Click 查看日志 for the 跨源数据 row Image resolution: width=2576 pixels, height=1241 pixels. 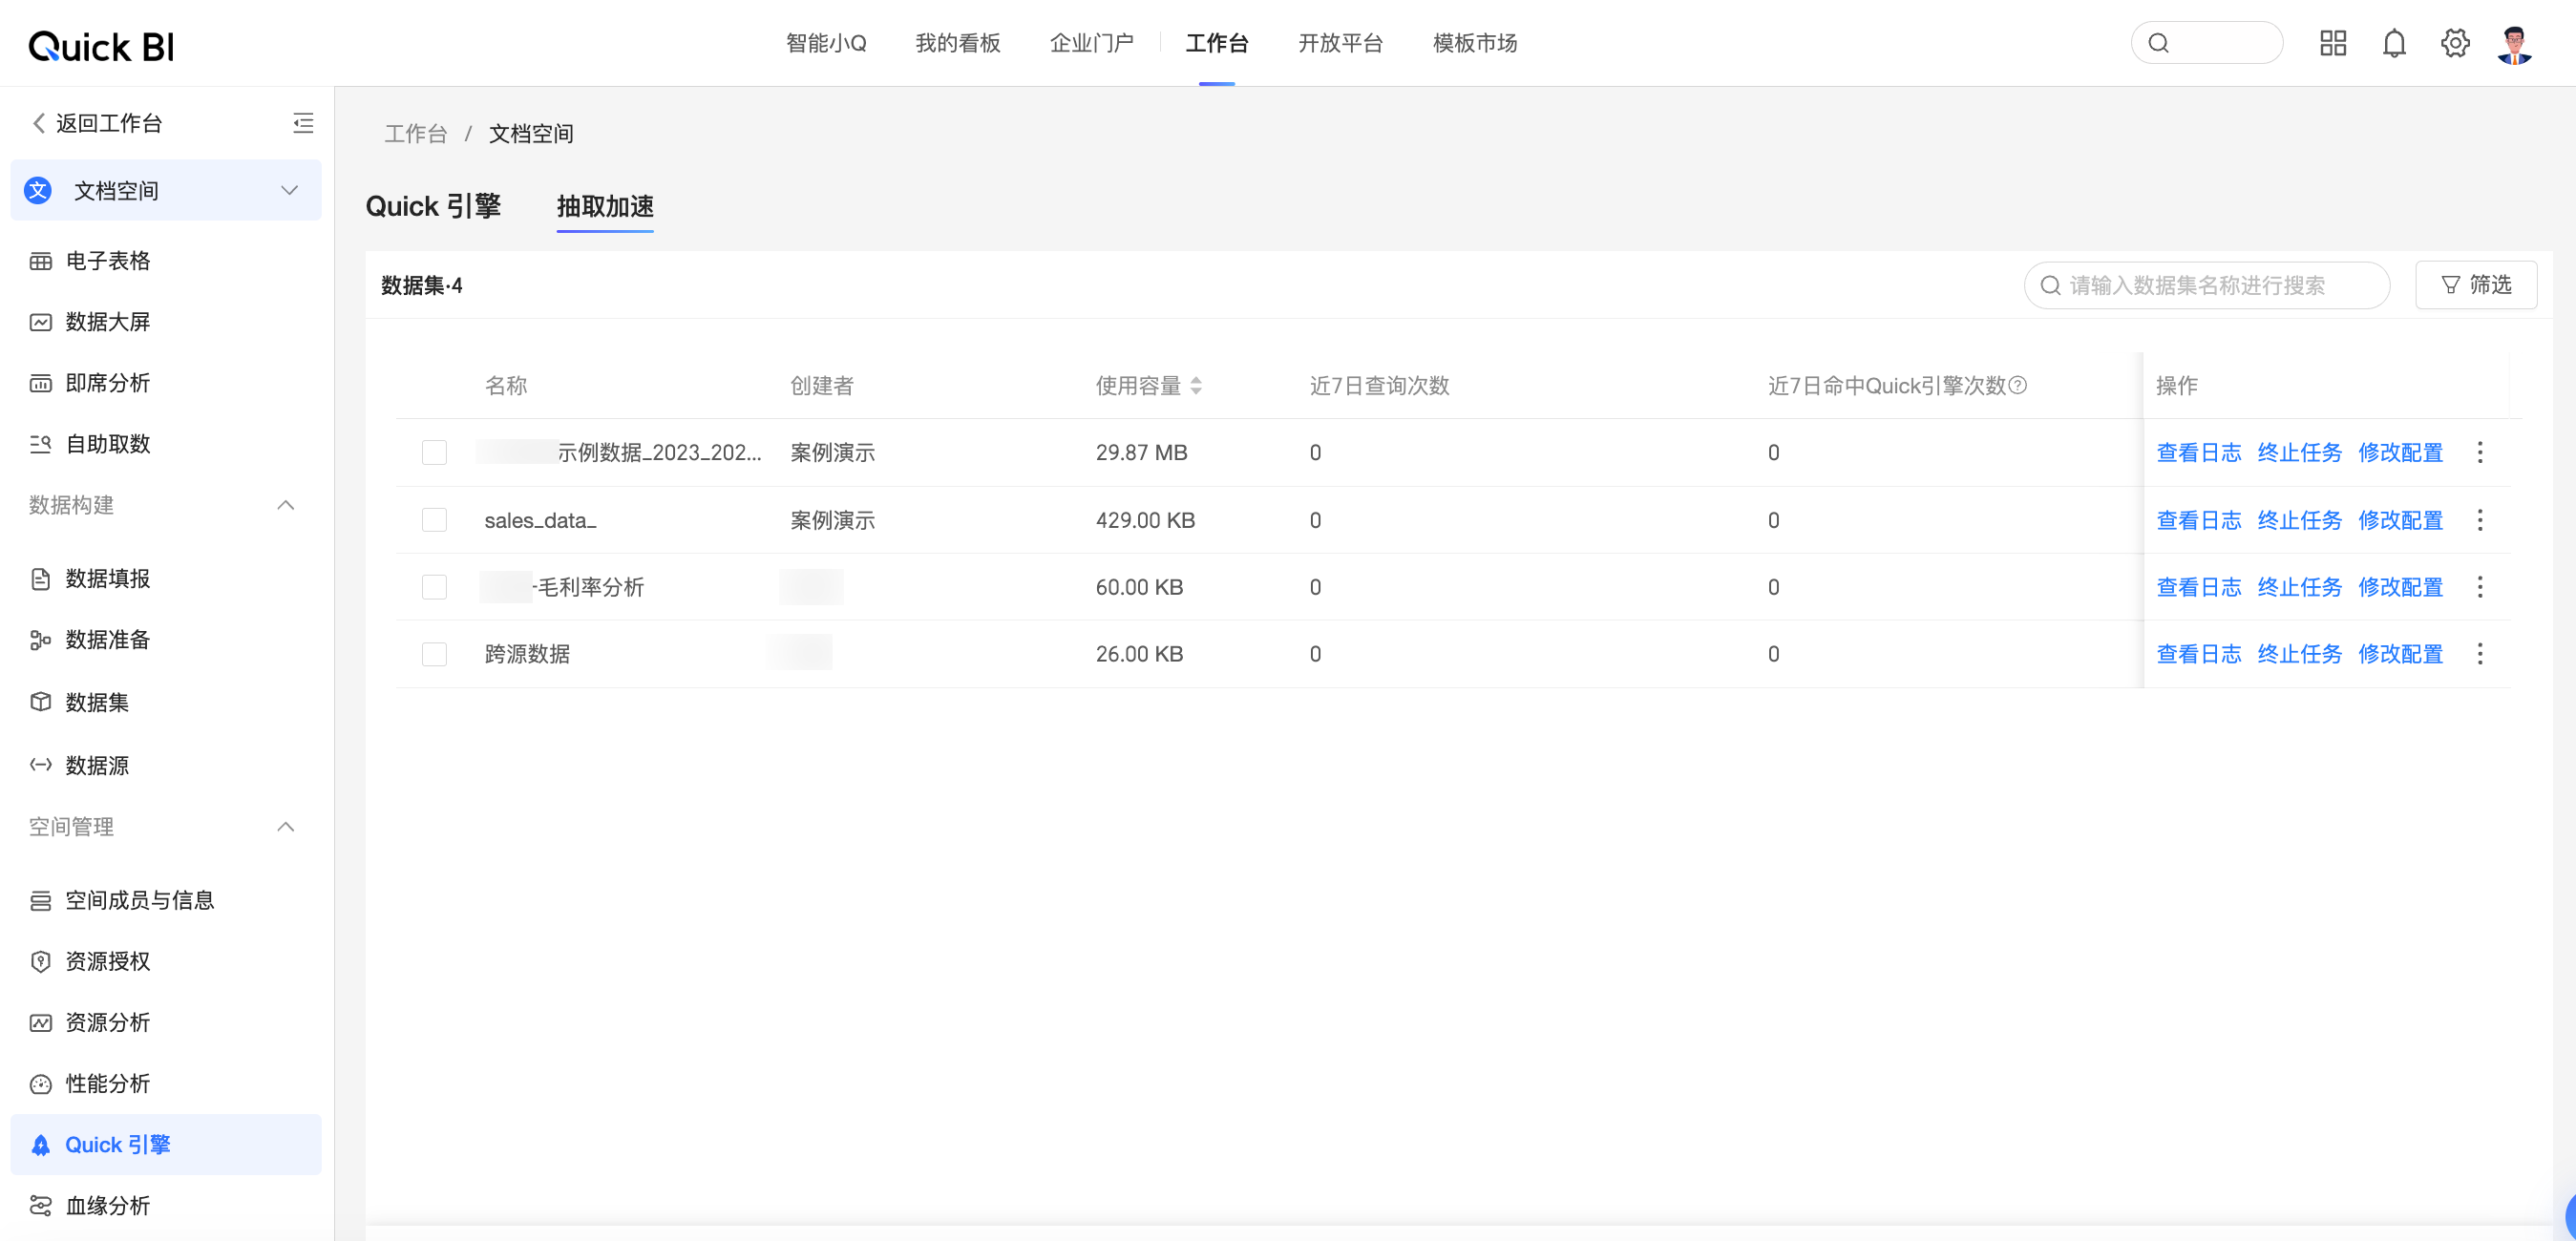[x=2199, y=655]
